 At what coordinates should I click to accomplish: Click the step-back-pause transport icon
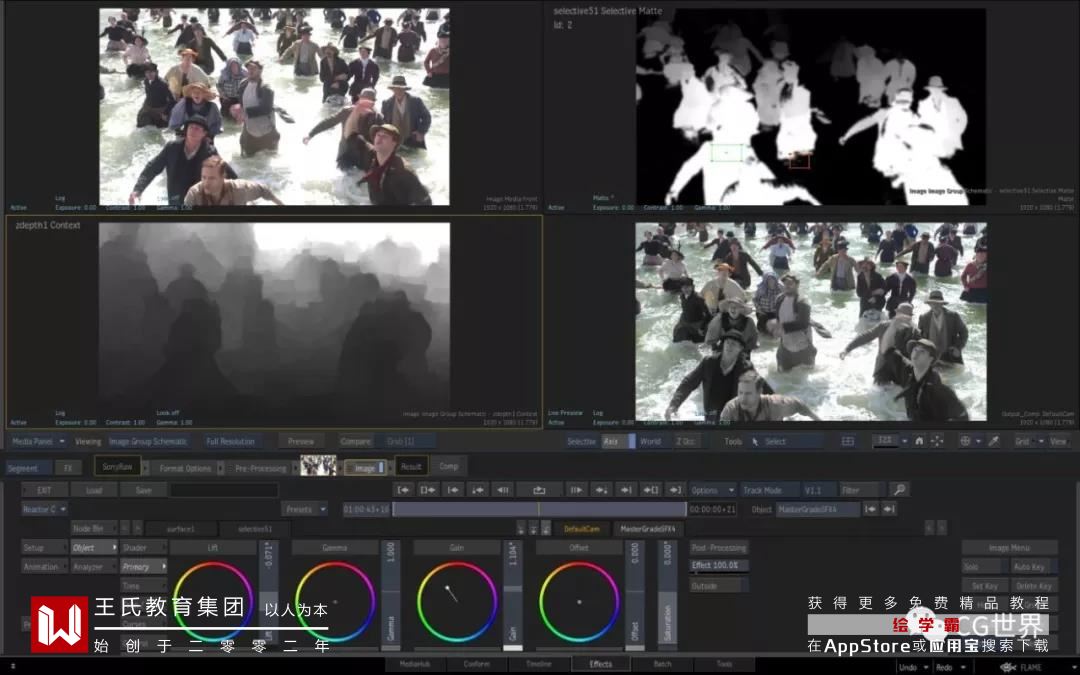(x=503, y=490)
